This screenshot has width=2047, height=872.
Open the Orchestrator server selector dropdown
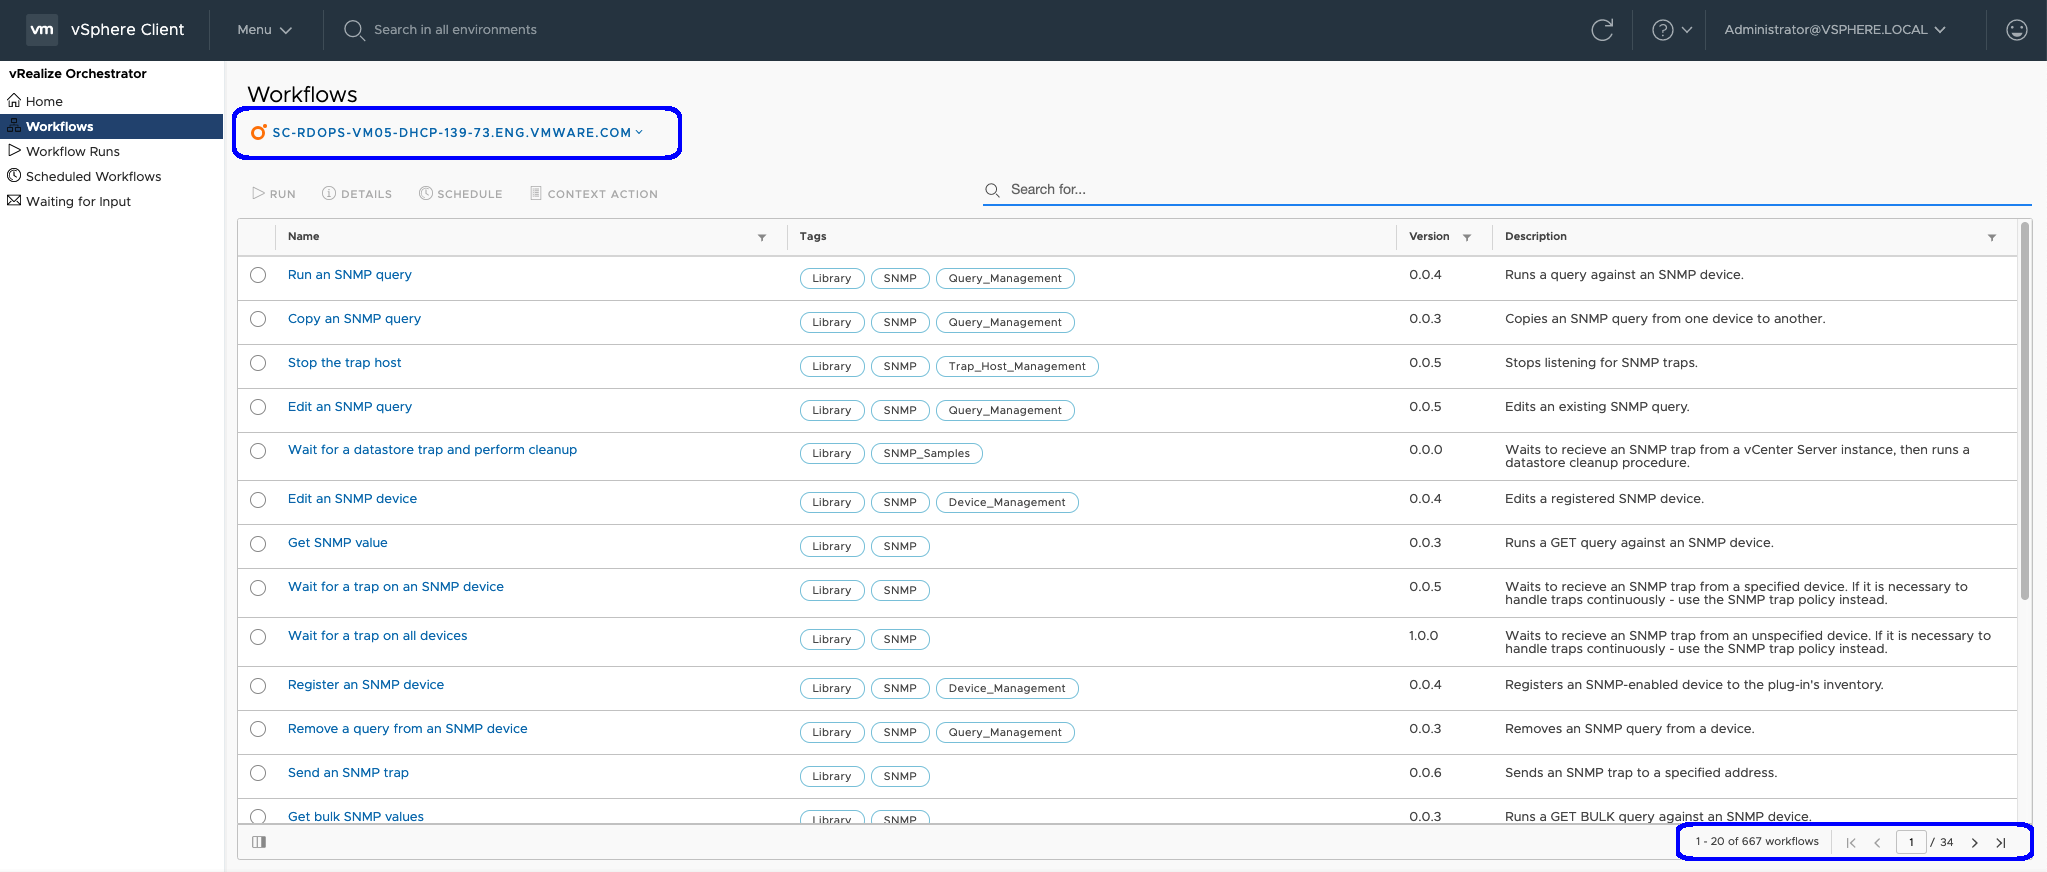point(457,132)
